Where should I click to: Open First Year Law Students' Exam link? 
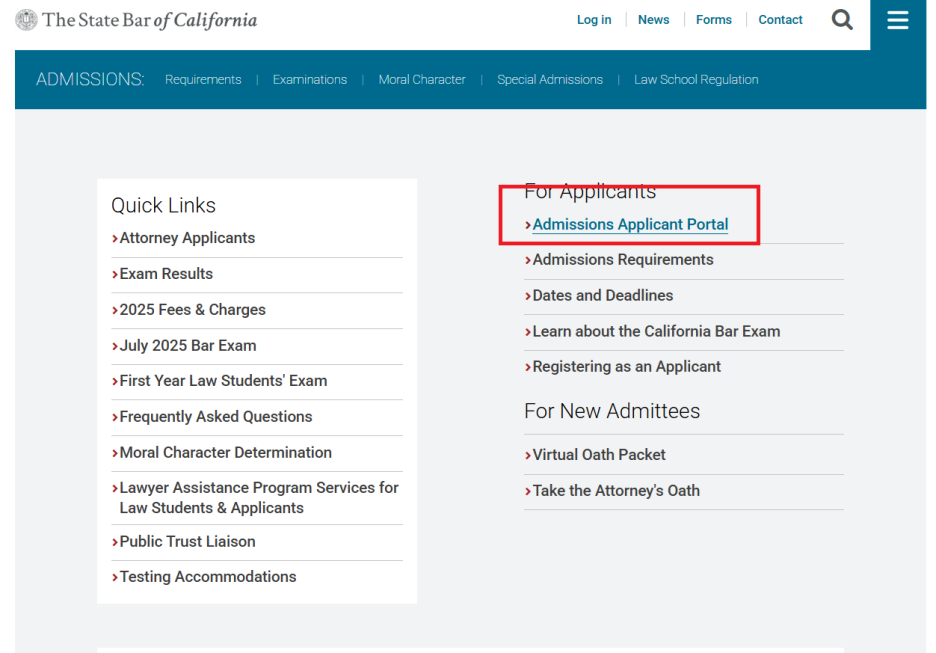click(223, 380)
